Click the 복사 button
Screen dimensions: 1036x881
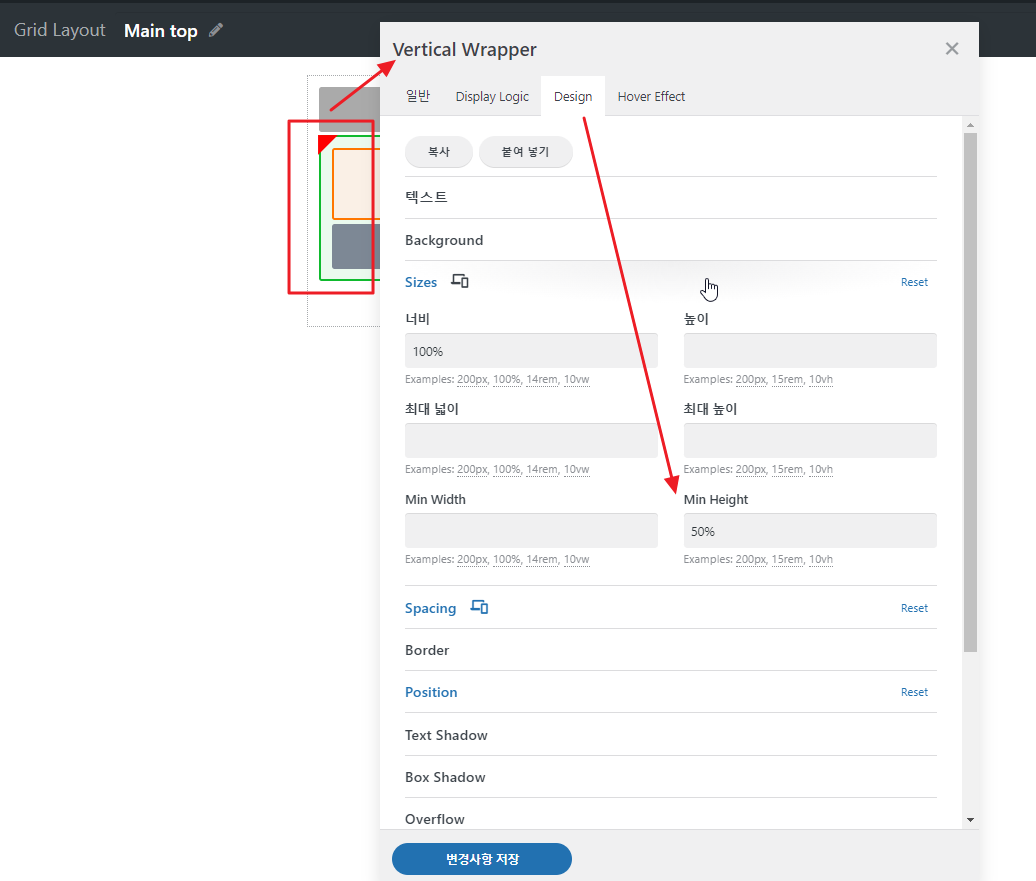click(439, 152)
